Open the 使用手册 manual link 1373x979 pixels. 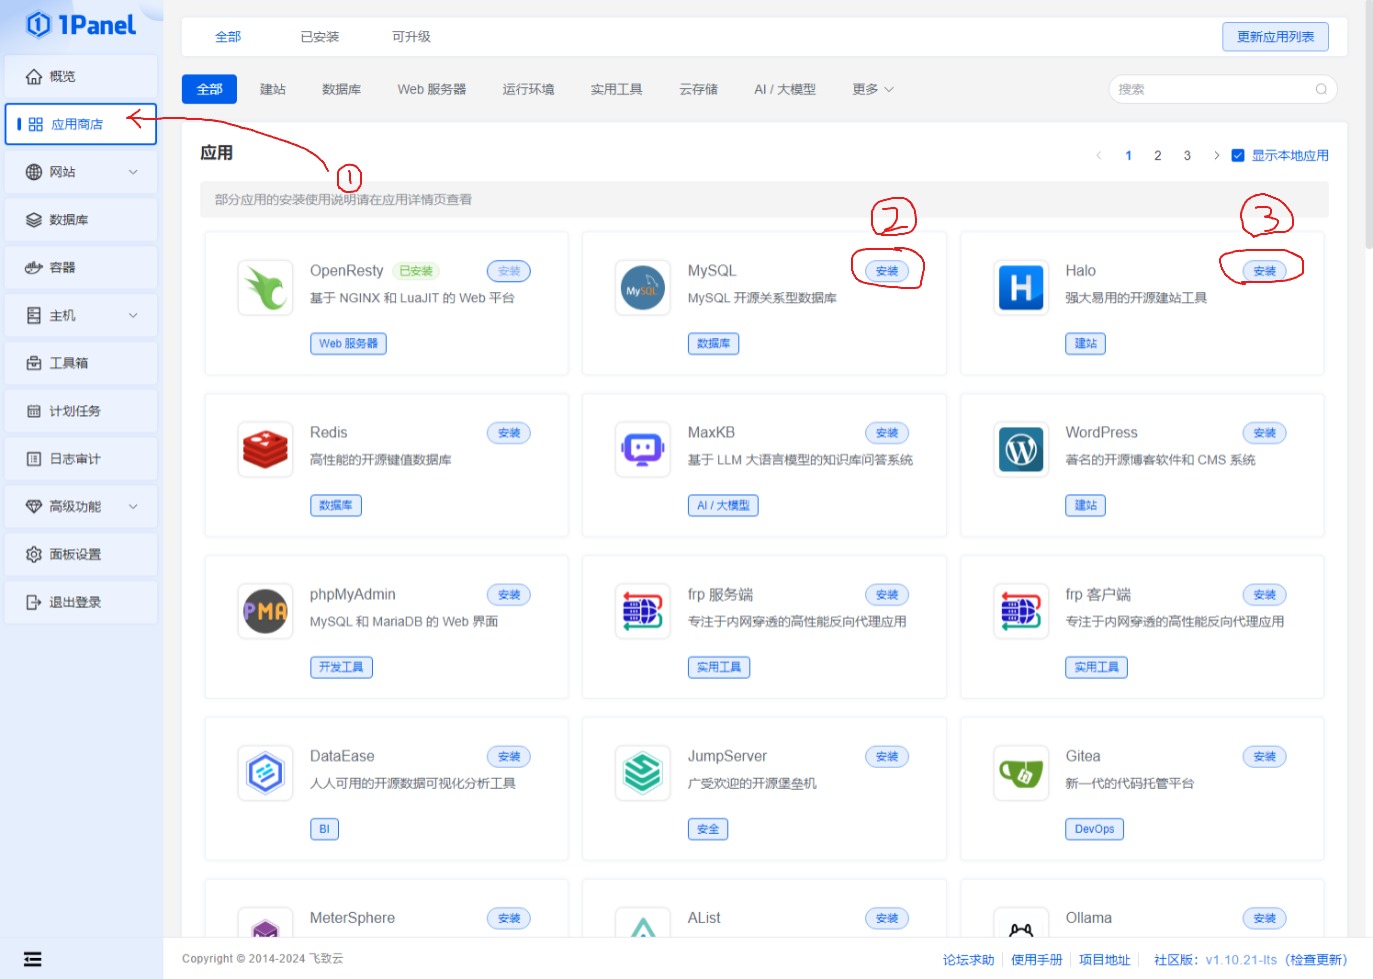[x=1036, y=960]
